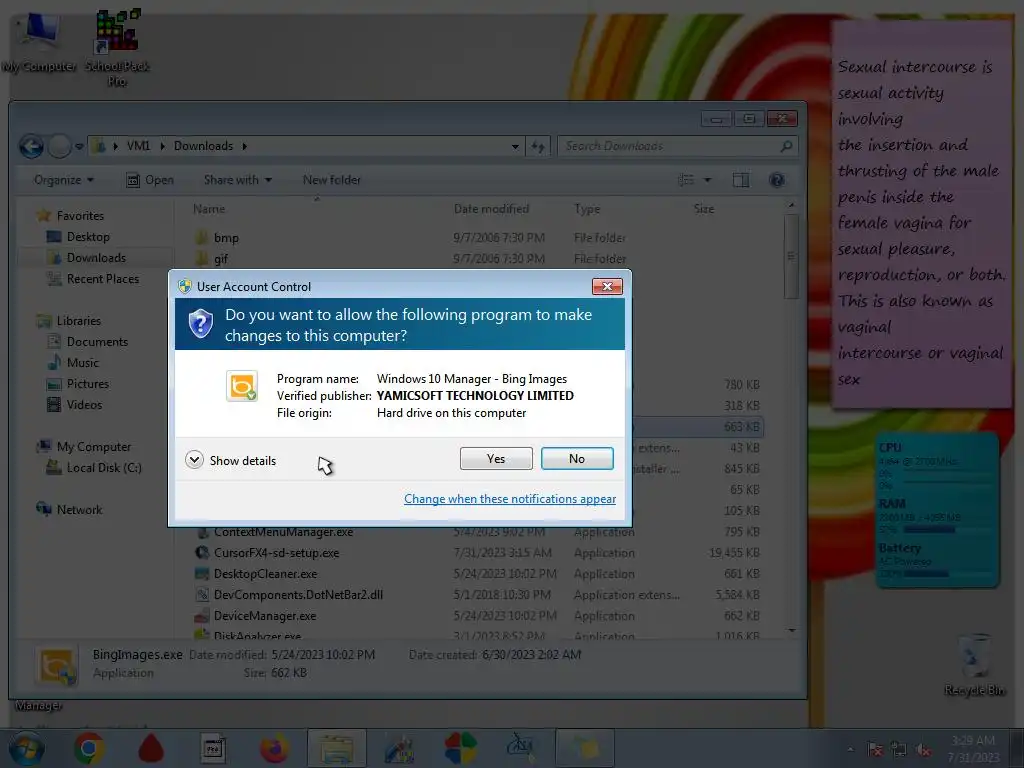Click the UAC shield question icon
1024x768 pixels.
(x=200, y=323)
